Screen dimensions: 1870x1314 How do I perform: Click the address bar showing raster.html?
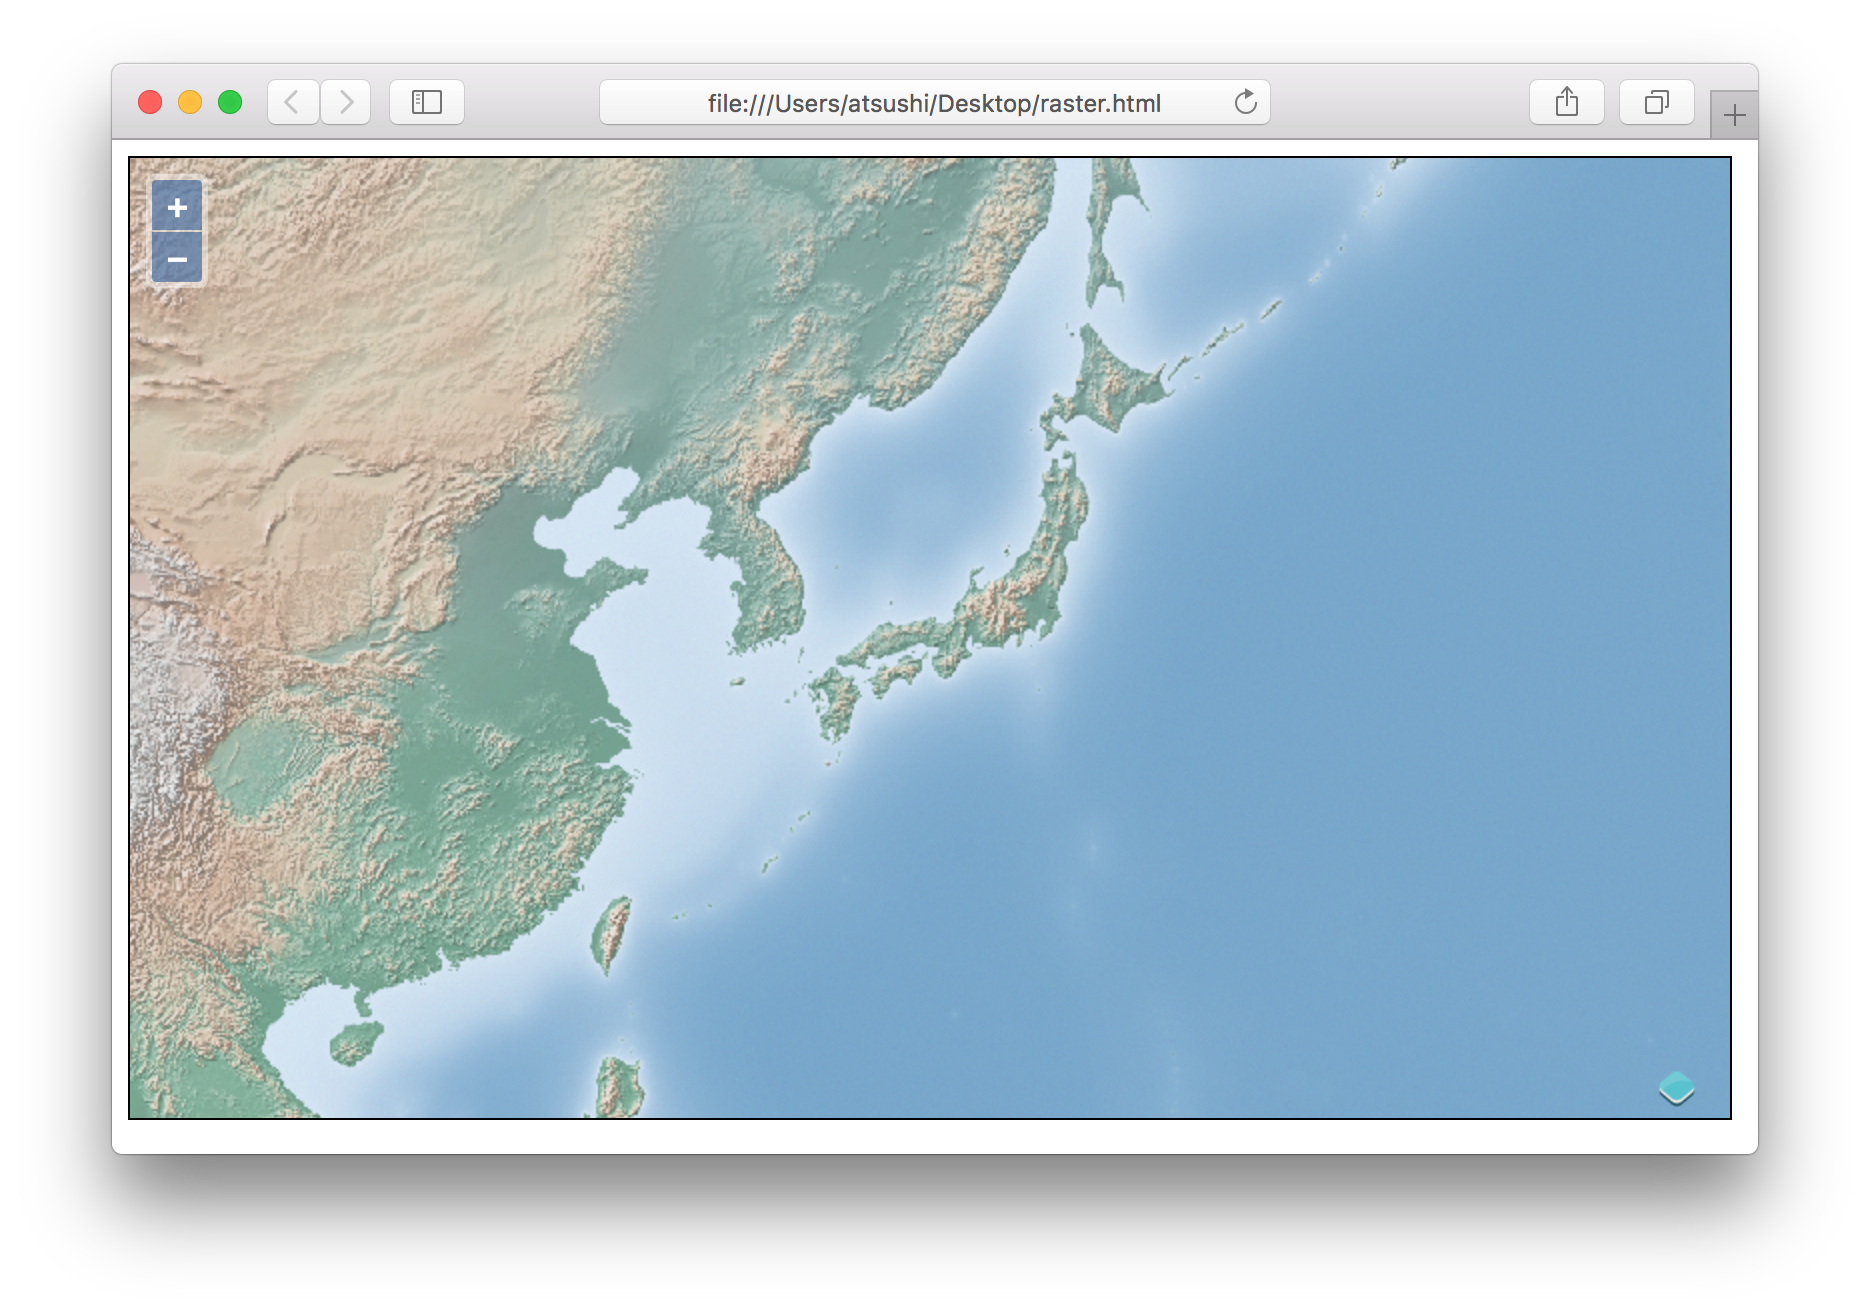(933, 103)
